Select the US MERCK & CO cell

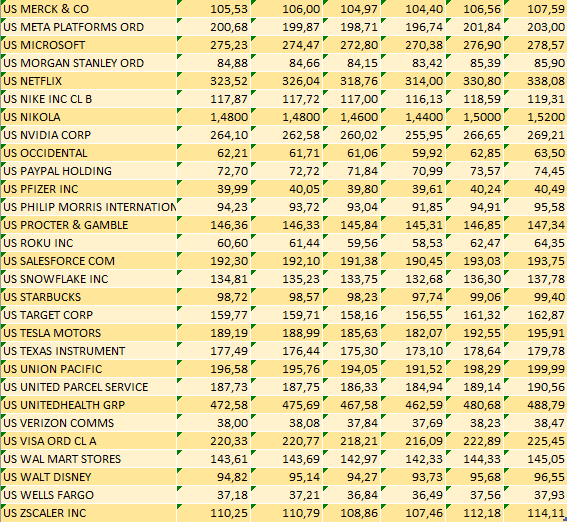pyautogui.click(x=89, y=9)
